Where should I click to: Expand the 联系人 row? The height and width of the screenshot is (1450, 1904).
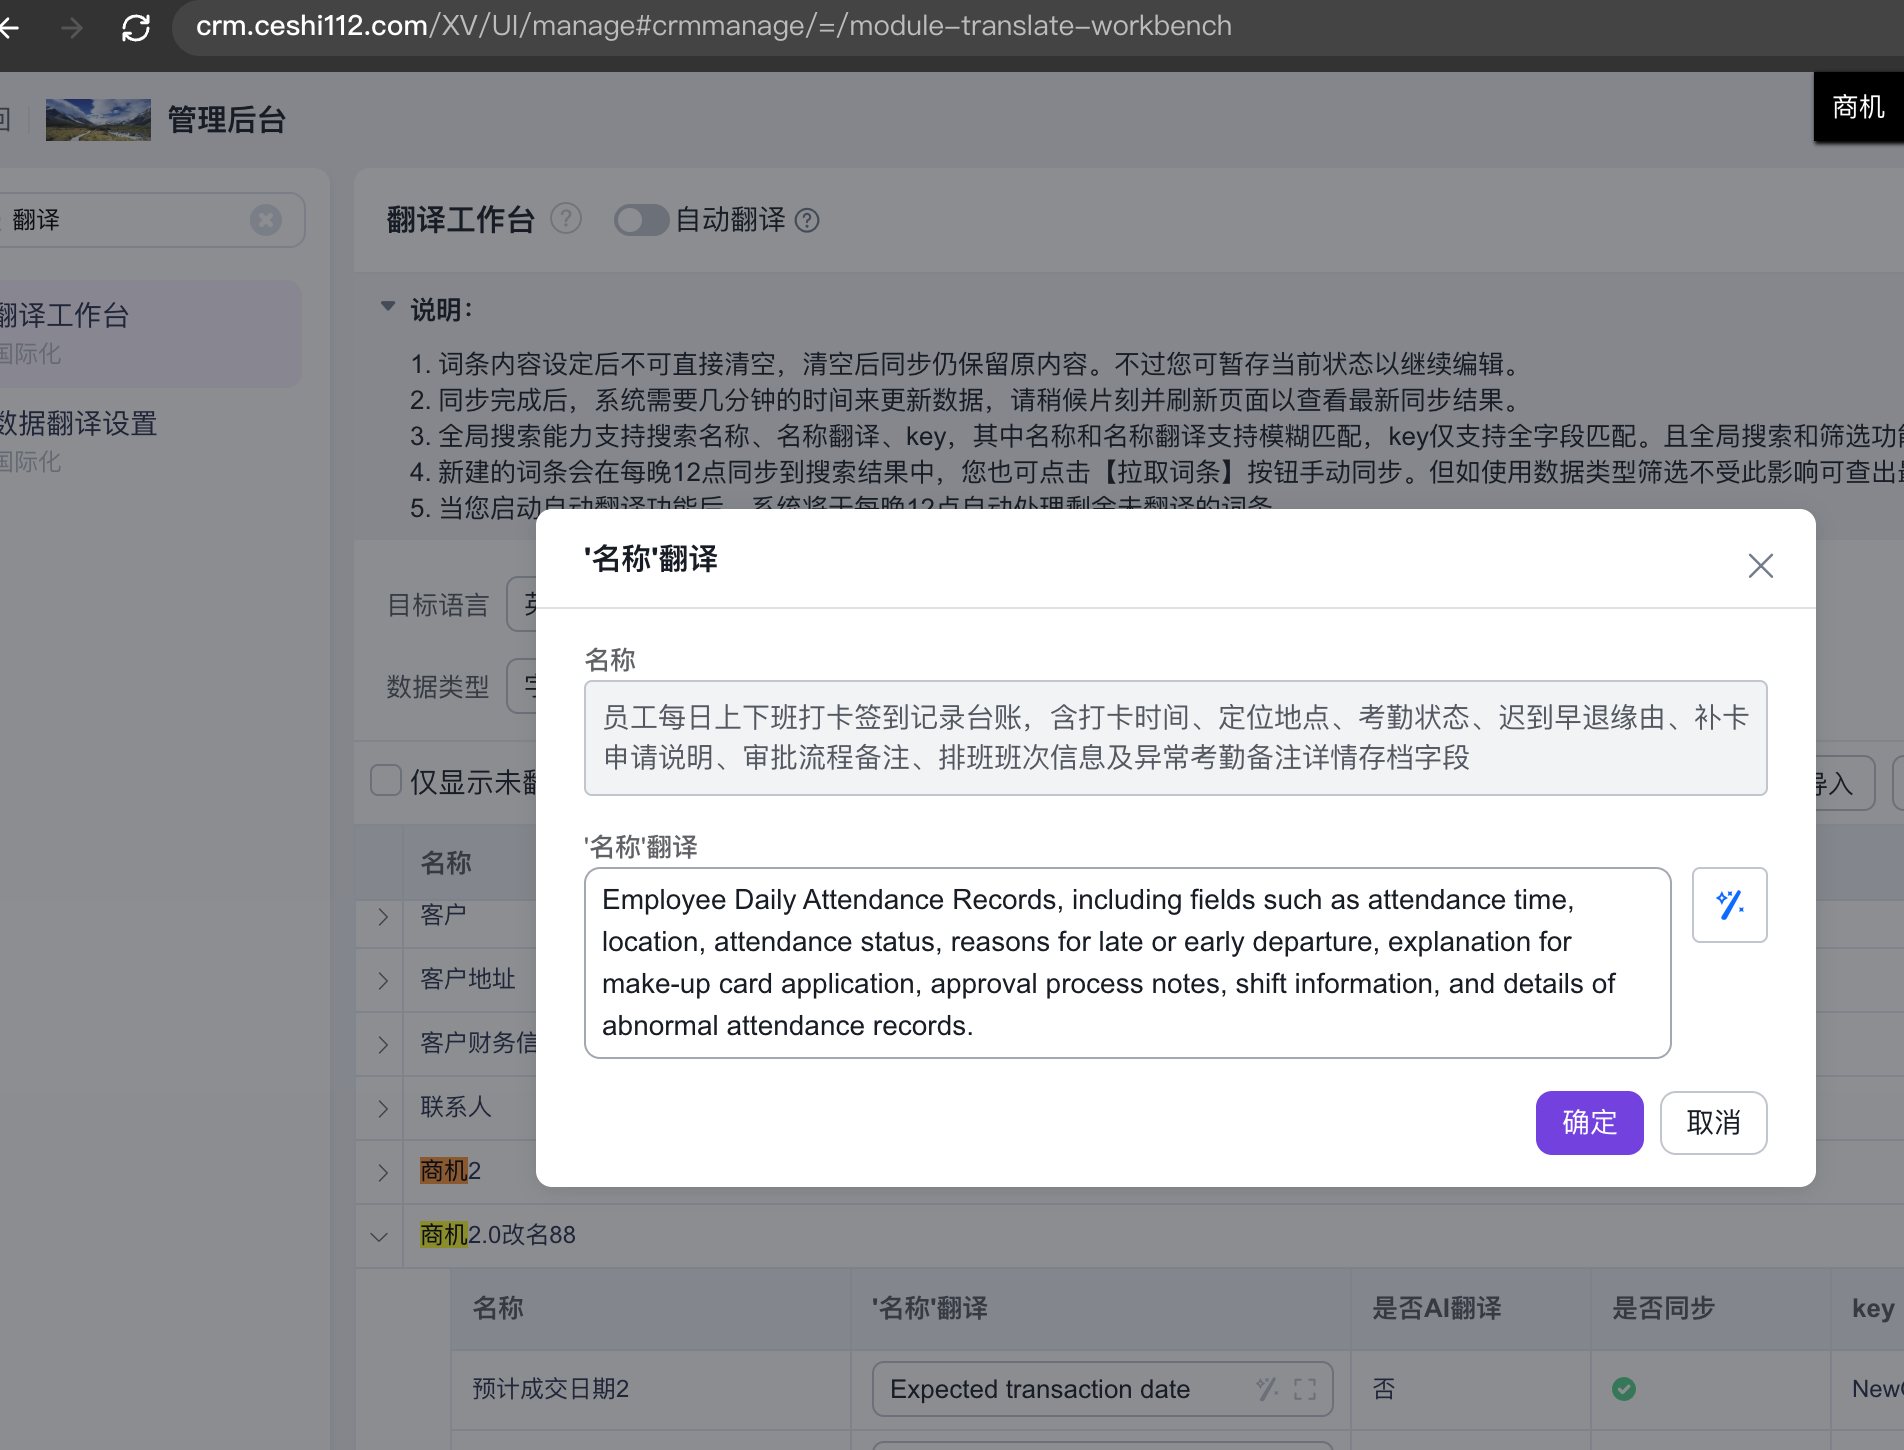(382, 1108)
